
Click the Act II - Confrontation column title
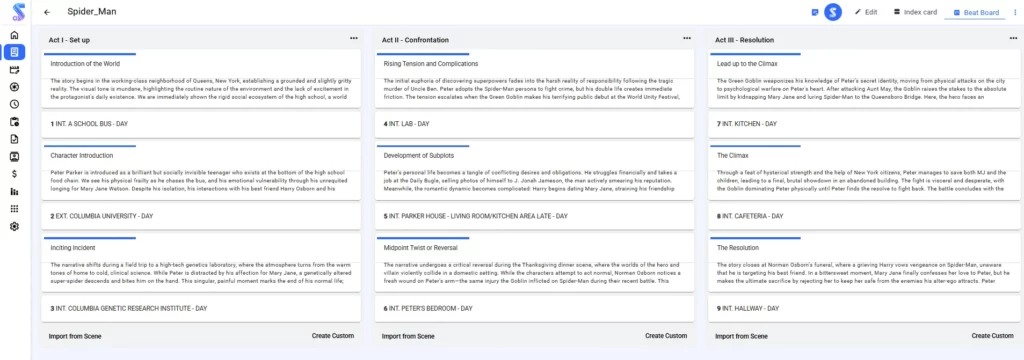[x=415, y=40]
